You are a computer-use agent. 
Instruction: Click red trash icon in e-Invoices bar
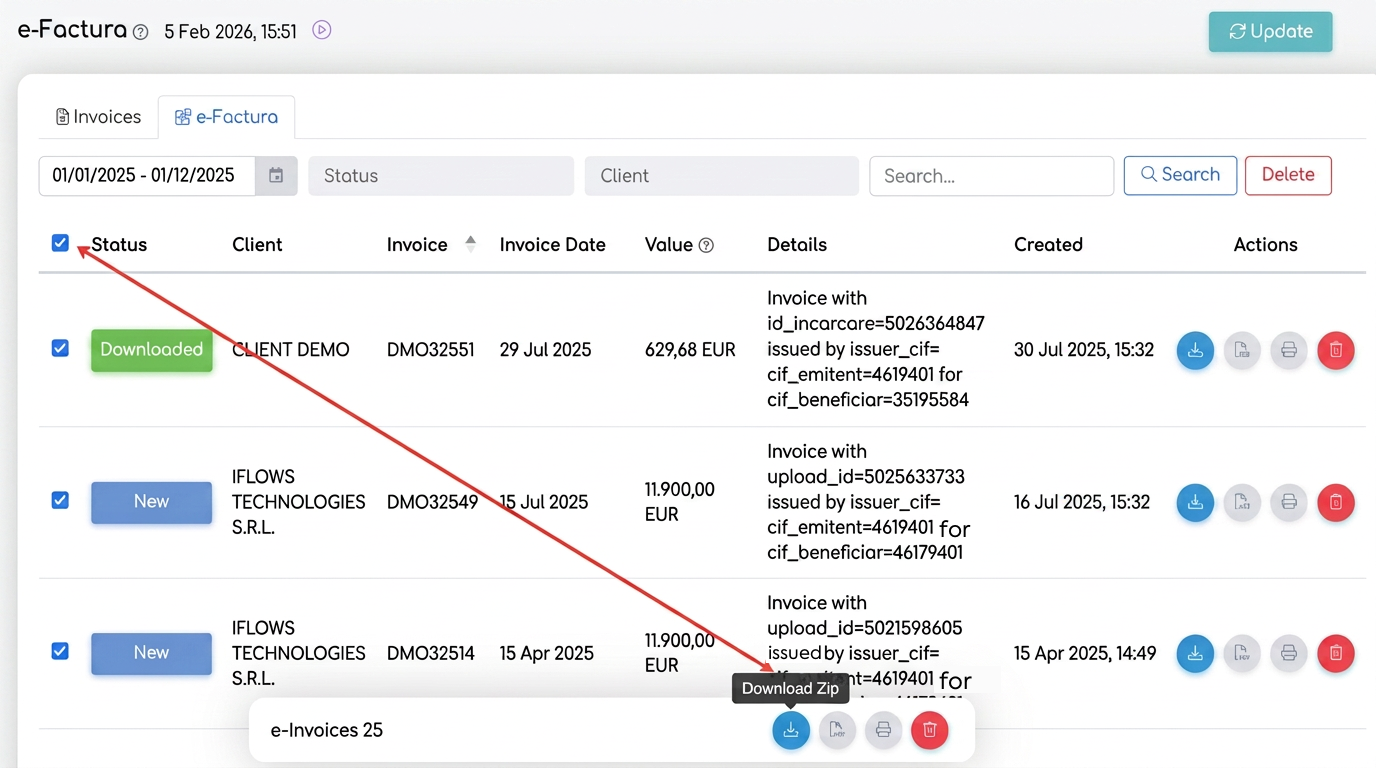(929, 730)
